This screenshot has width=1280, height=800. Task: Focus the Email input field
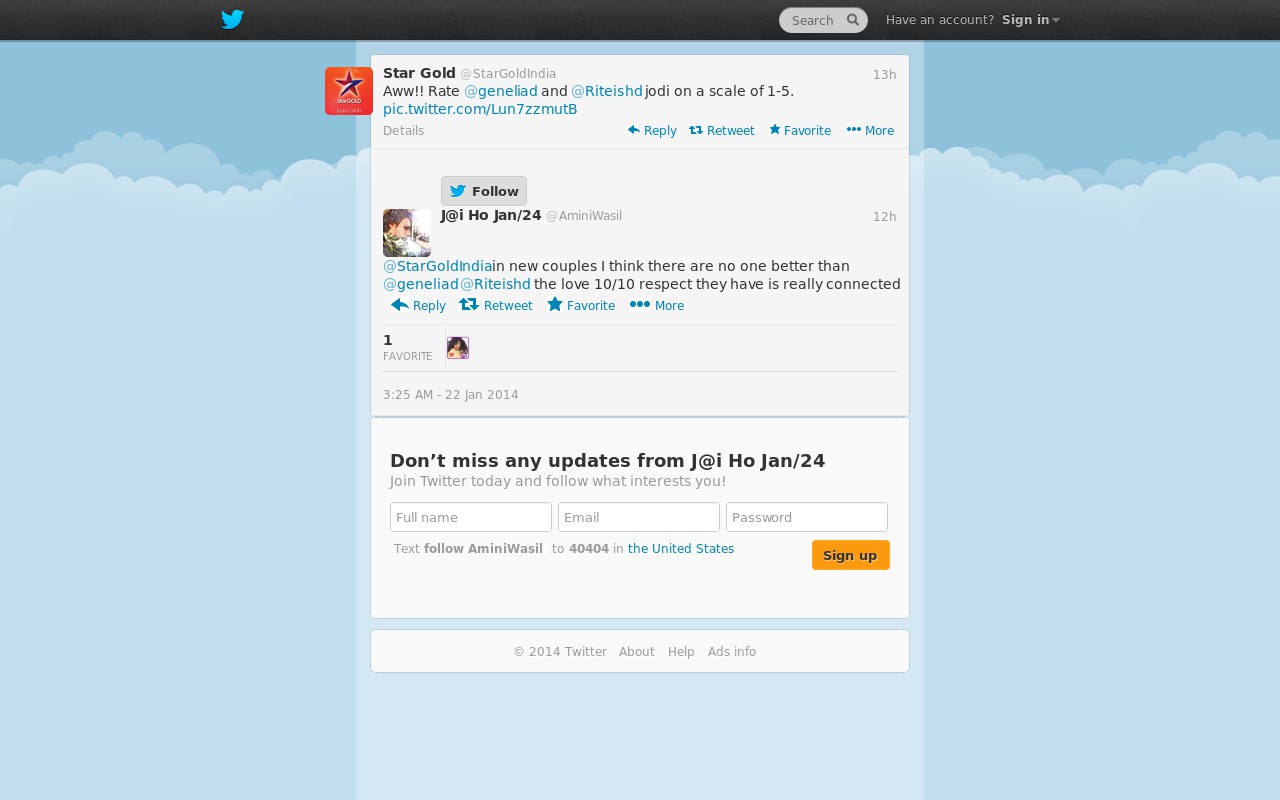point(639,517)
